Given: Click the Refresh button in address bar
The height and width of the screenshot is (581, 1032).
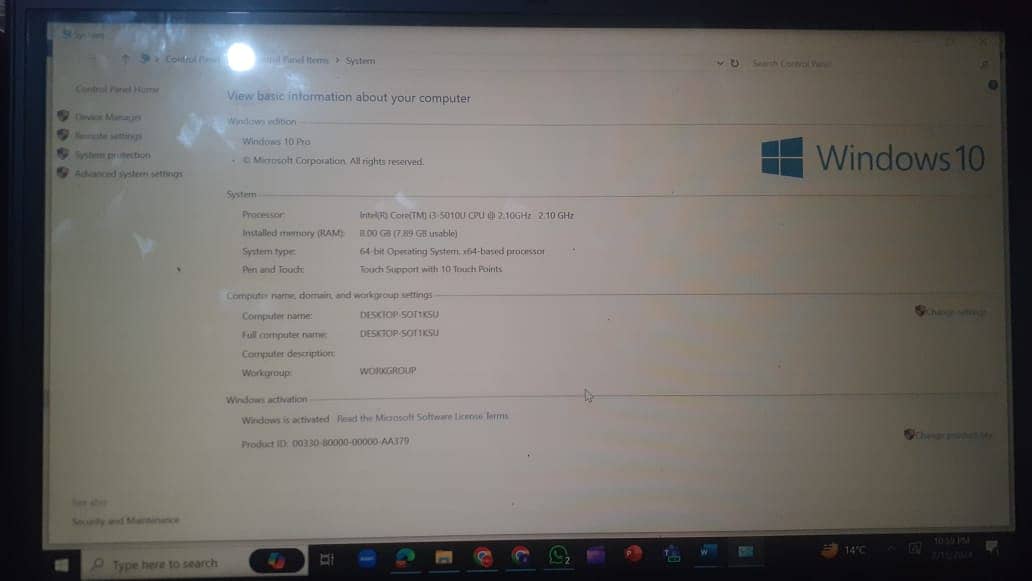Looking at the screenshot, I should pyautogui.click(x=735, y=63).
